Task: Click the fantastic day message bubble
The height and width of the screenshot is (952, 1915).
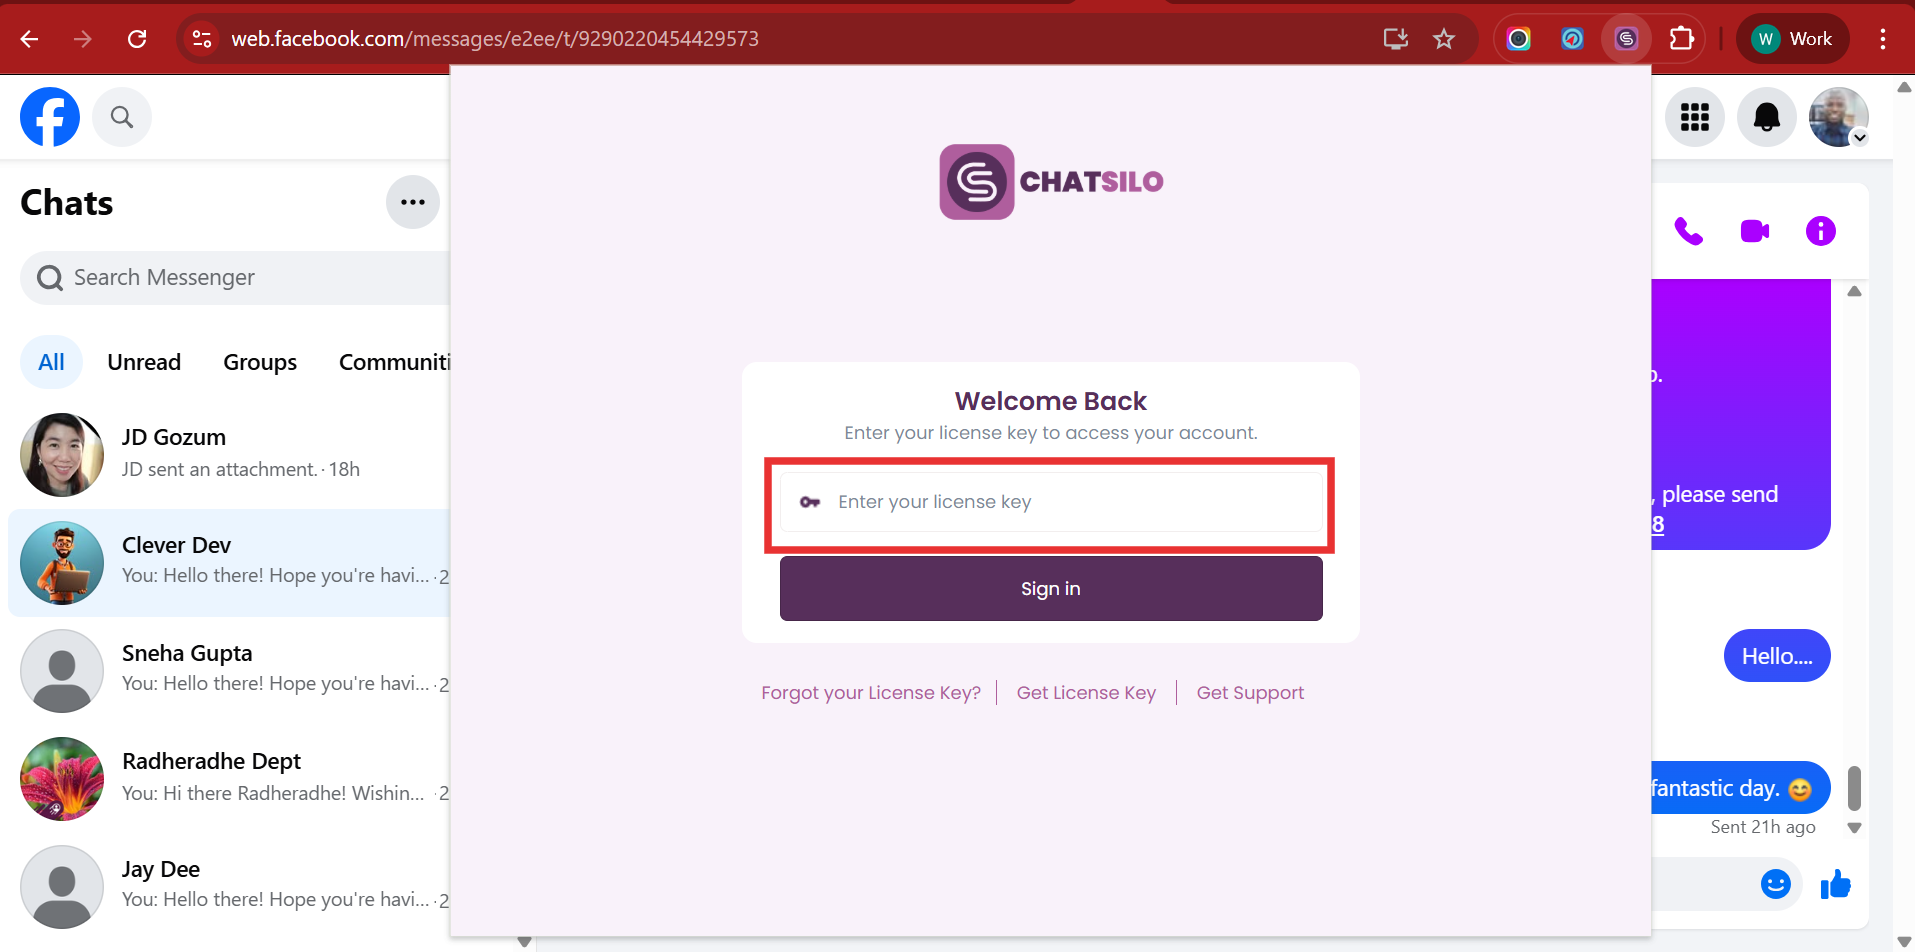Action: click(1740, 788)
